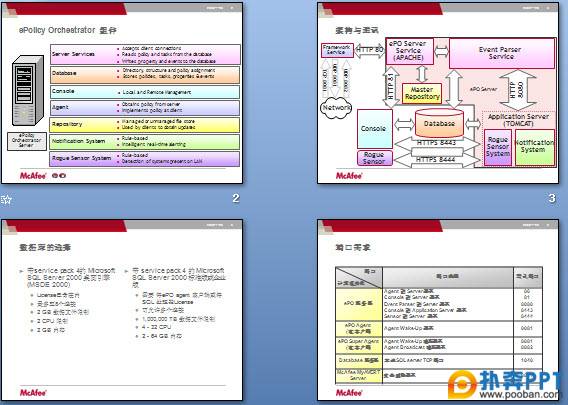Click the 'Database' cylinder in slide 3
568x405 pixels.
point(439,123)
